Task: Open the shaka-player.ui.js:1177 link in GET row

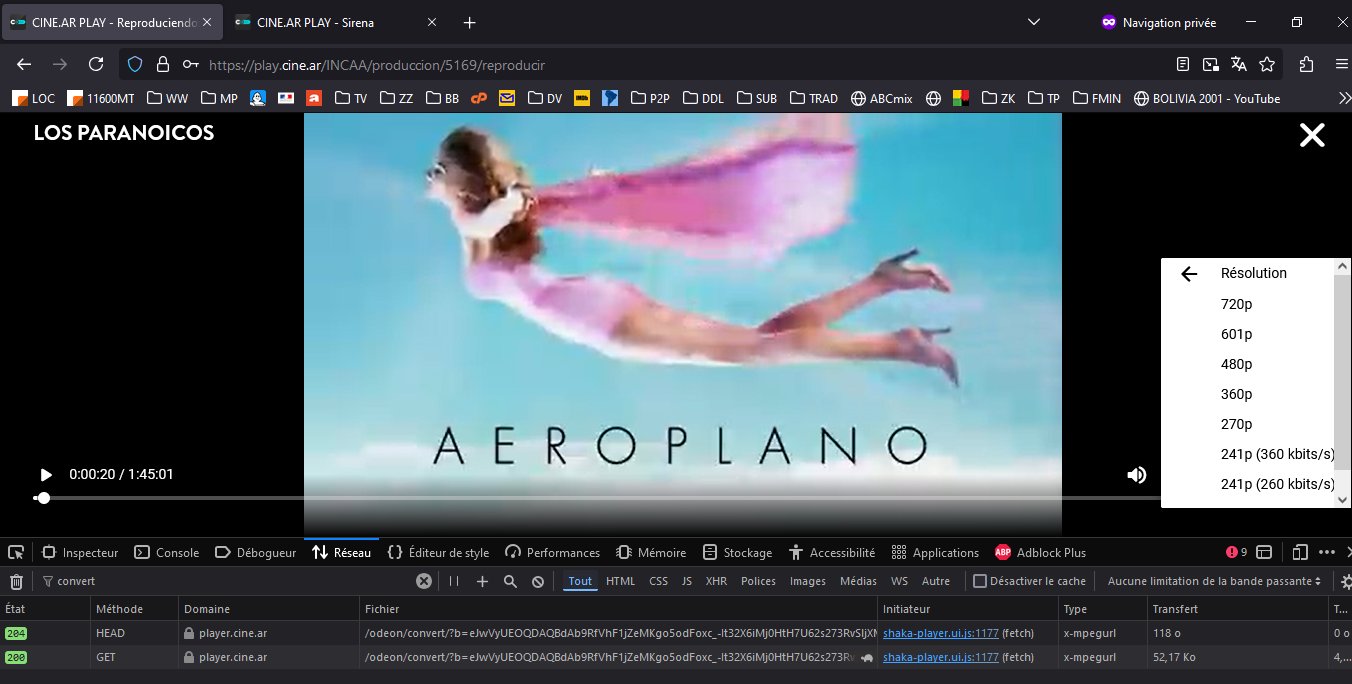Action: tap(940, 657)
